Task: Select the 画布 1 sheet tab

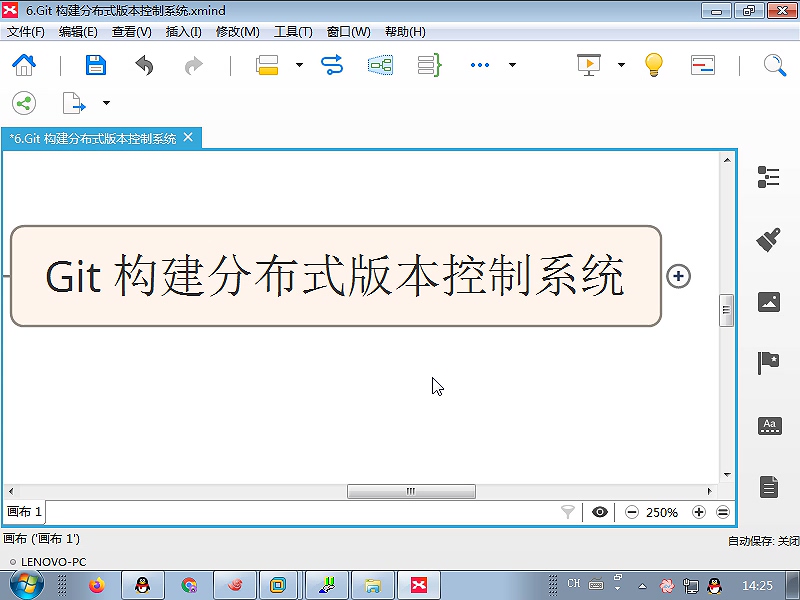Action: (24, 512)
